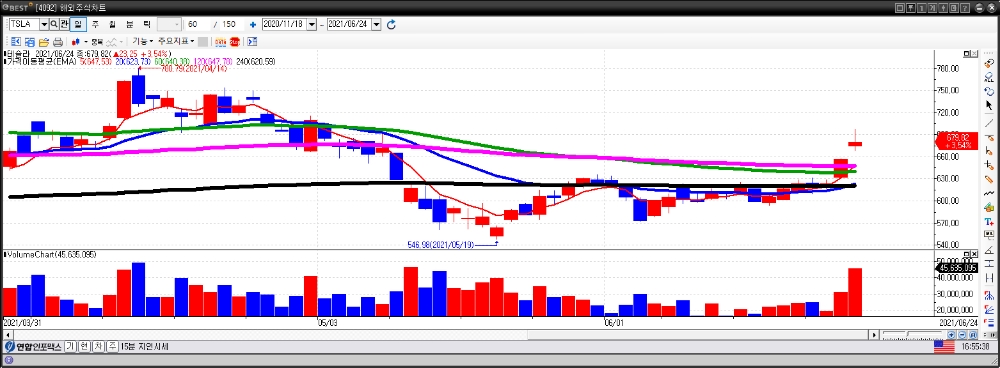Open the 기능 dropdown menu
This screenshot has height=368, width=1000.
[143, 42]
